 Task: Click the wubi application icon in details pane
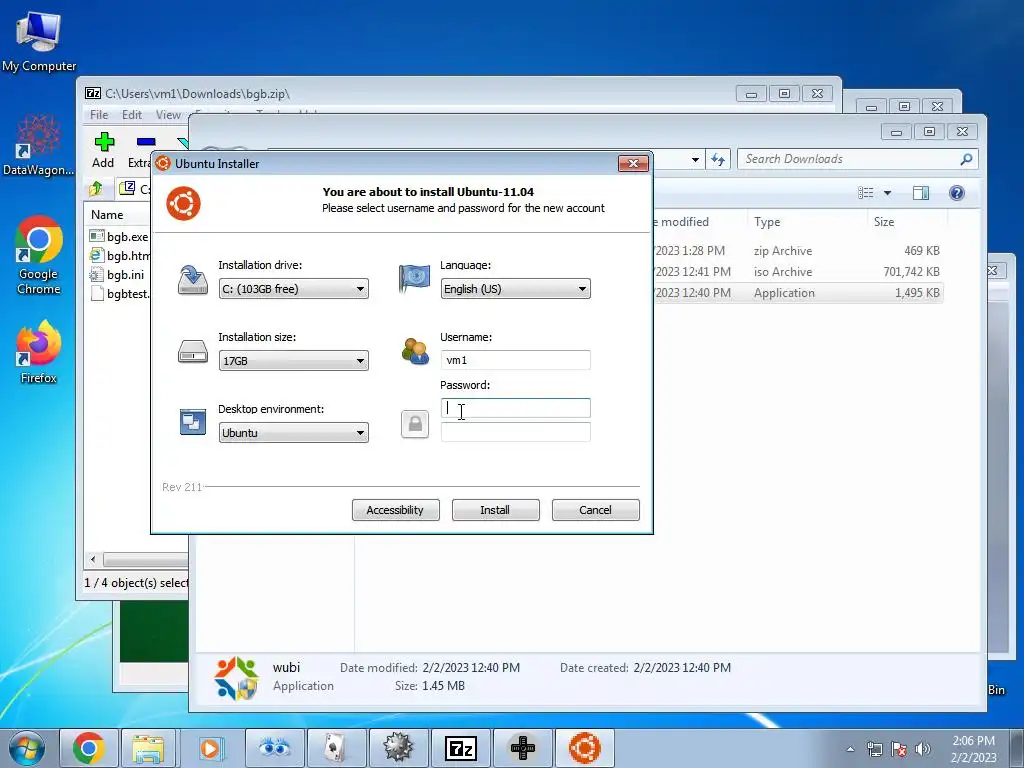coord(236,678)
